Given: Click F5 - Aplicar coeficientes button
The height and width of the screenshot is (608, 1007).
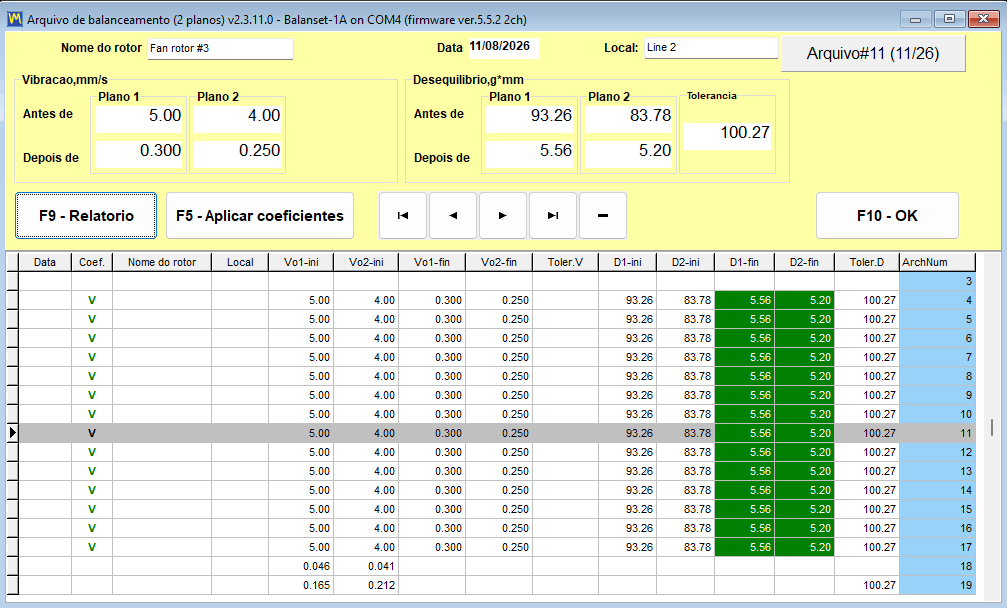Looking at the screenshot, I should [x=260, y=216].
